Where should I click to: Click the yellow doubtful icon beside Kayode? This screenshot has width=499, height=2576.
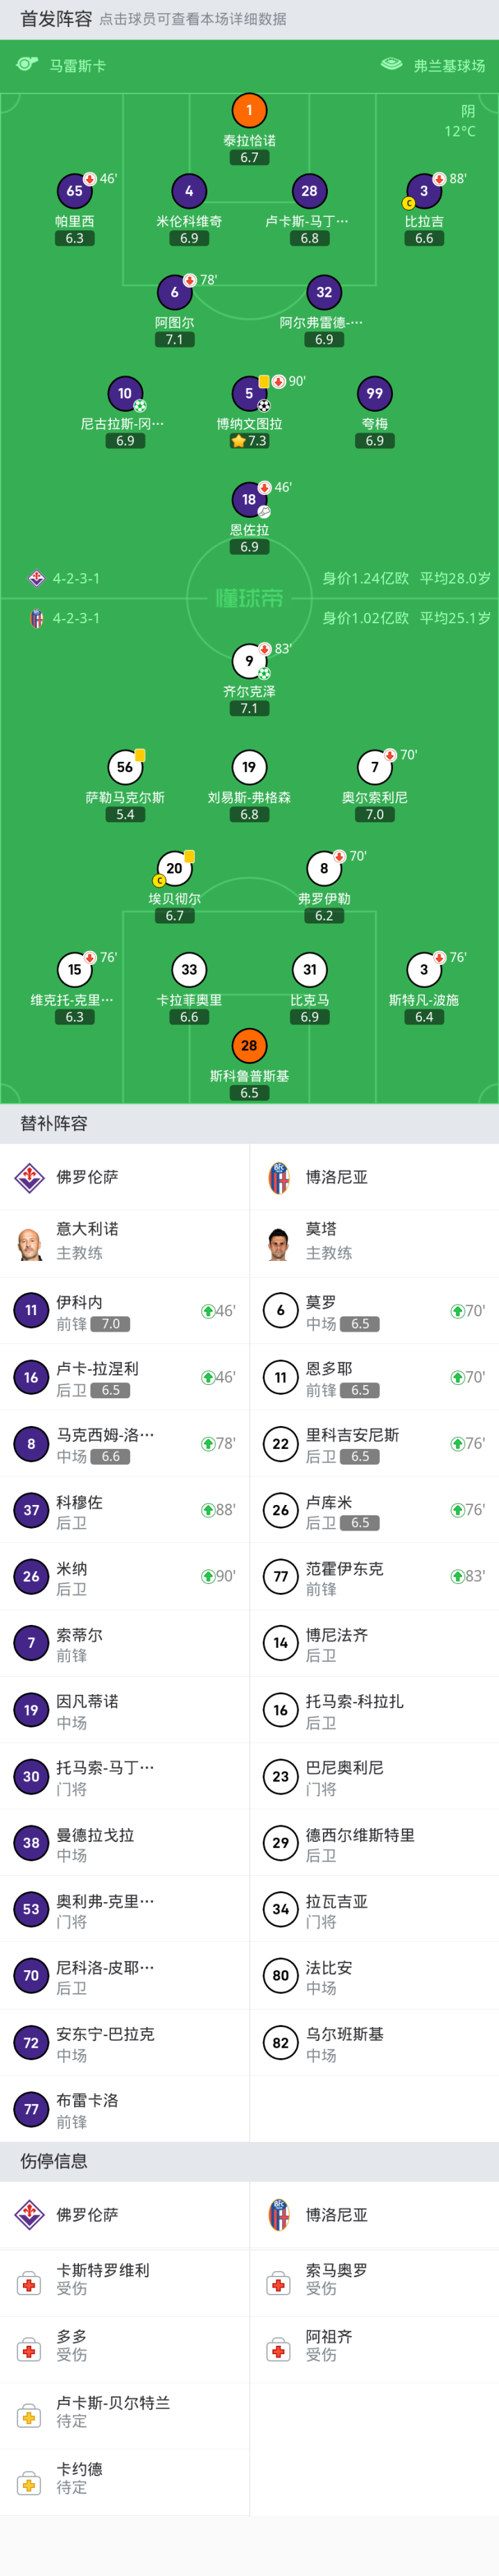tap(30, 2483)
